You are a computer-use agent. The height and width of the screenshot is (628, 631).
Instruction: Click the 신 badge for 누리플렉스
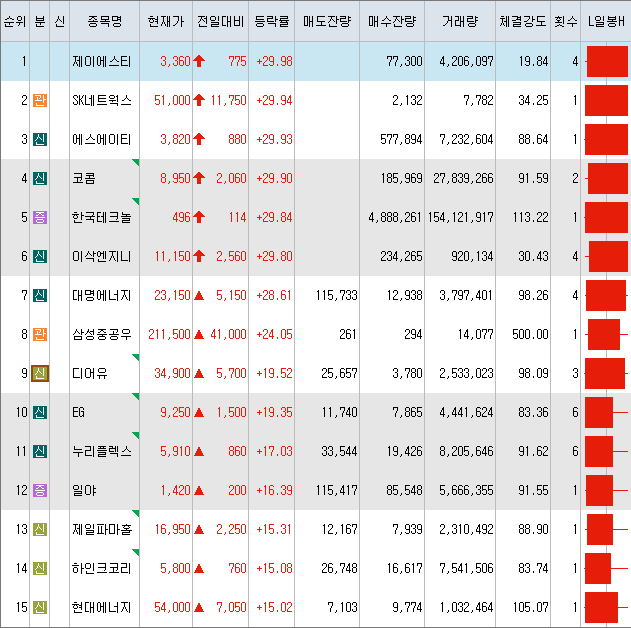tap(39, 451)
